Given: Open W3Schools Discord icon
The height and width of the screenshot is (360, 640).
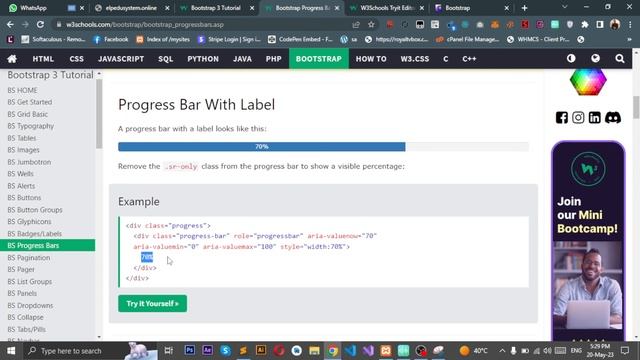Looking at the screenshot, I should pyautogui.click(x=613, y=118).
